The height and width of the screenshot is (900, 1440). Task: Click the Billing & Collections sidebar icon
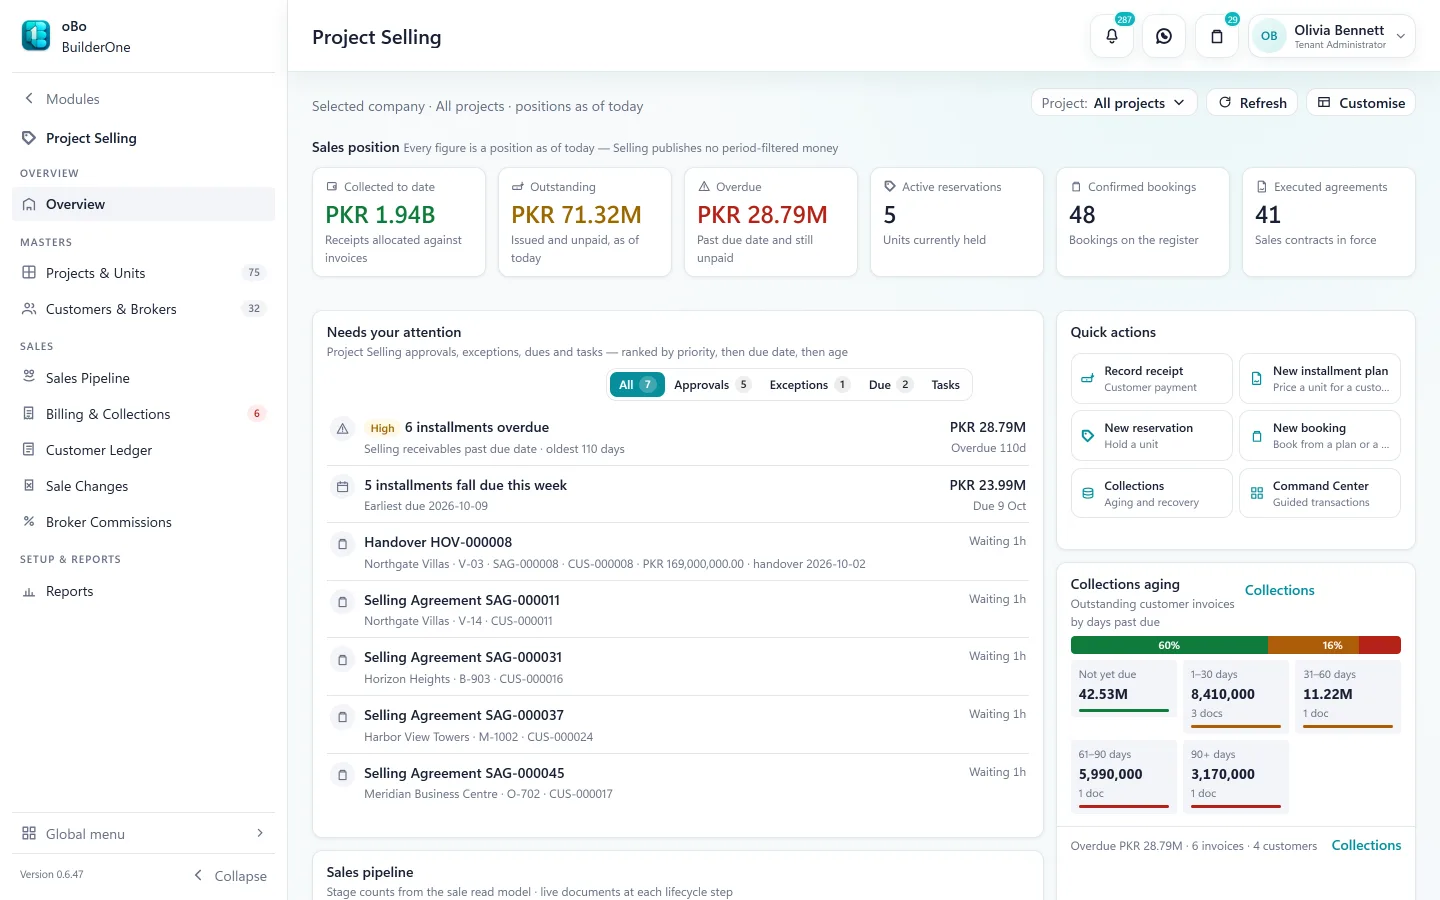(29, 413)
